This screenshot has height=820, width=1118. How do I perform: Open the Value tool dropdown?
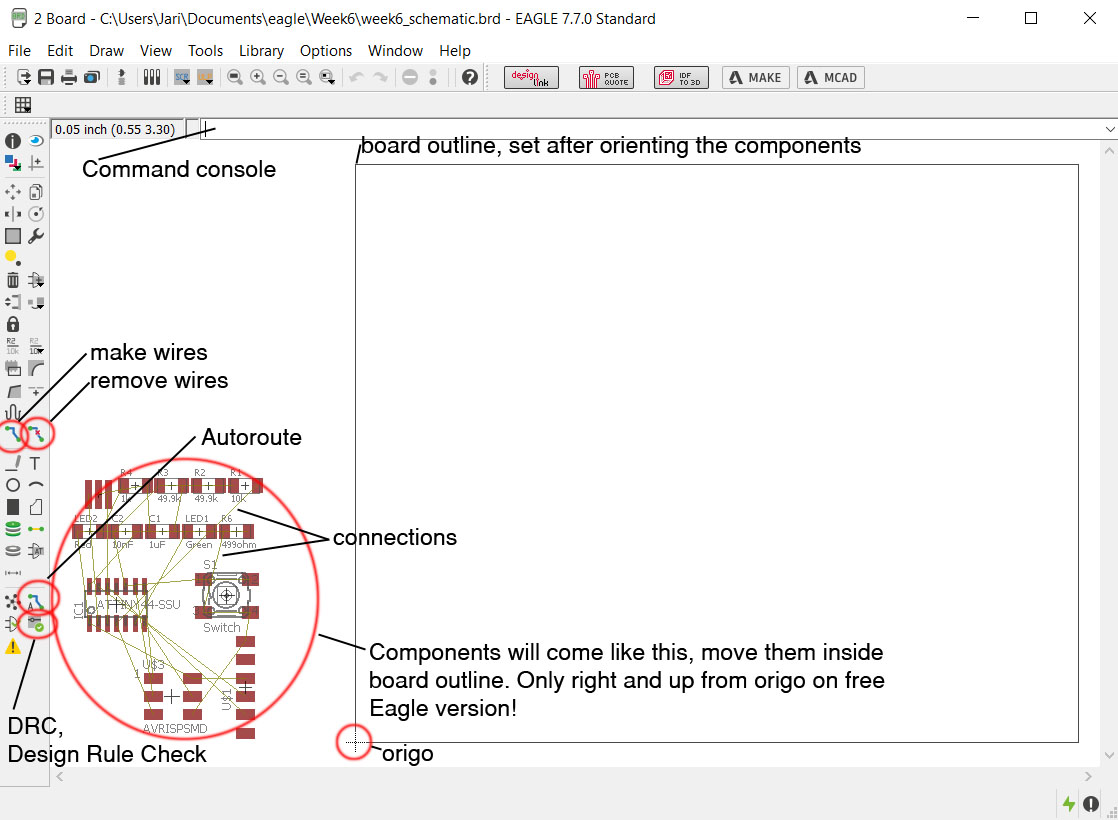coord(36,347)
